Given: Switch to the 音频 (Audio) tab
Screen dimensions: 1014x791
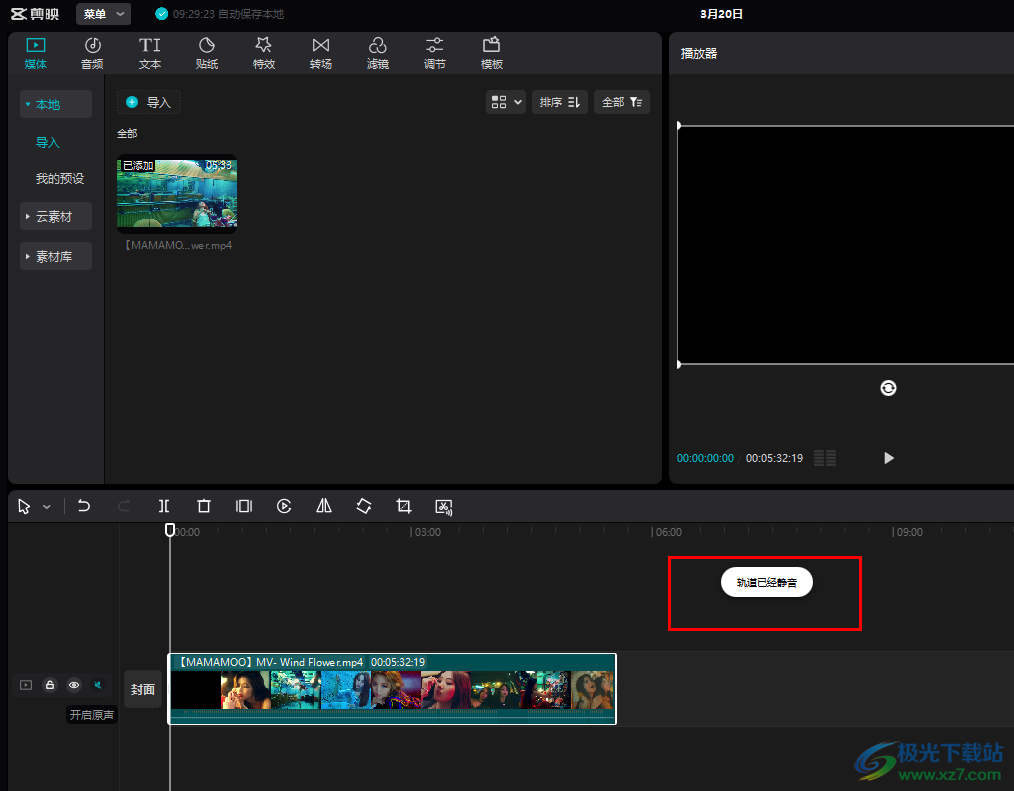Looking at the screenshot, I should [x=92, y=53].
